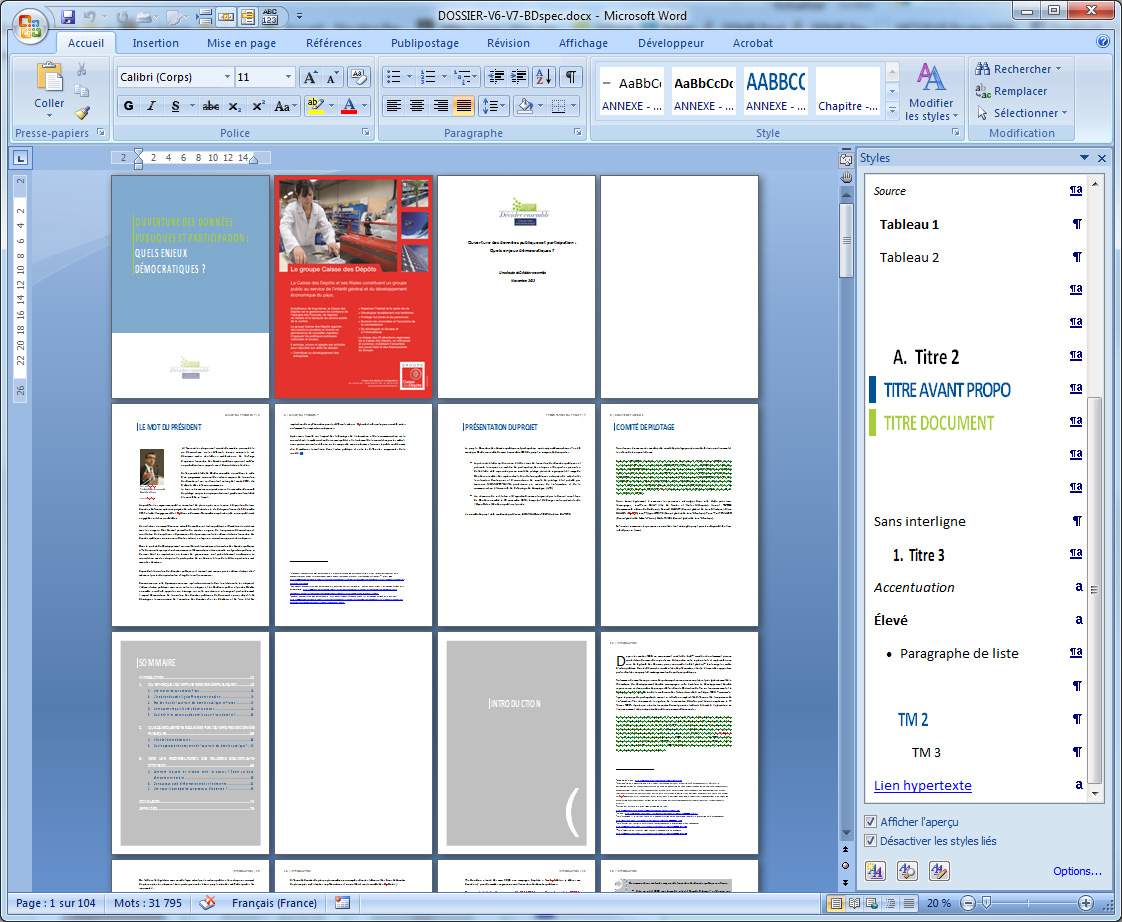Click the Options... link in Styles pane
The image size is (1122, 922).
[x=1077, y=871]
